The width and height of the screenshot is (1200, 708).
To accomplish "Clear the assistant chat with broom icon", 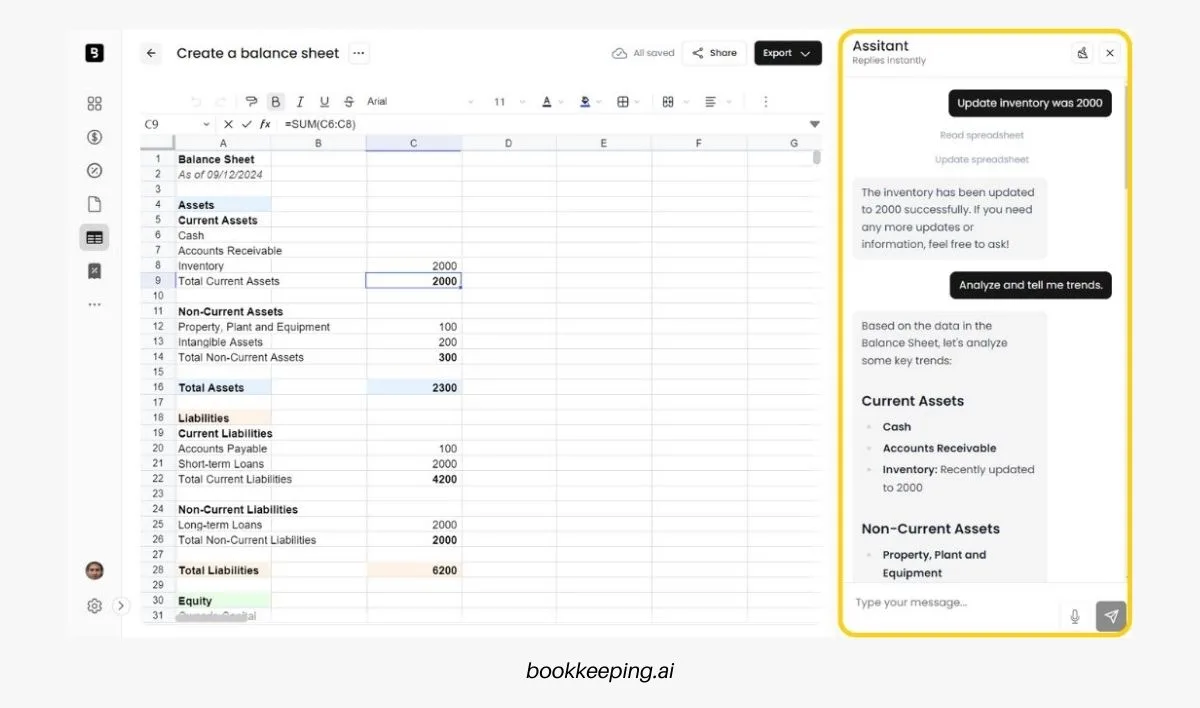I will [1083, 53].
